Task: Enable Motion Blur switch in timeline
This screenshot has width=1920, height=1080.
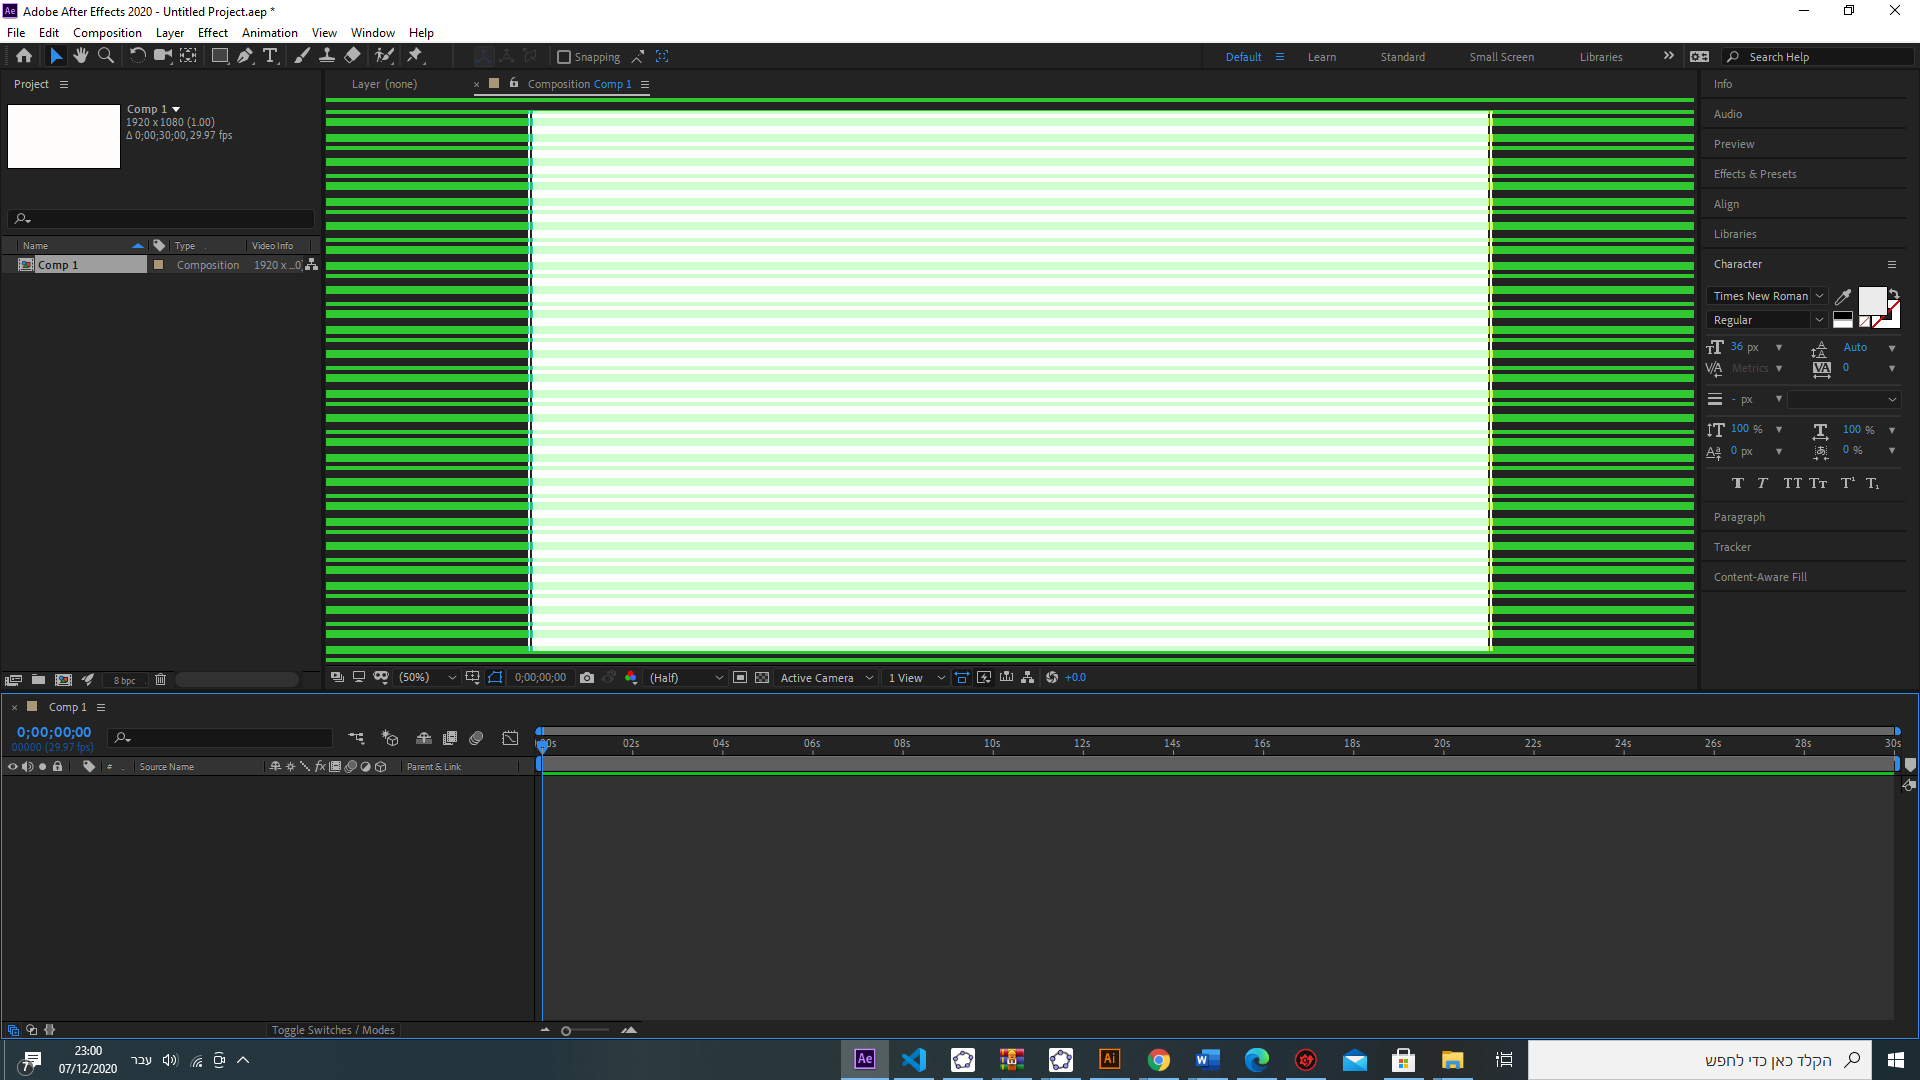Action: coord(477,738)
